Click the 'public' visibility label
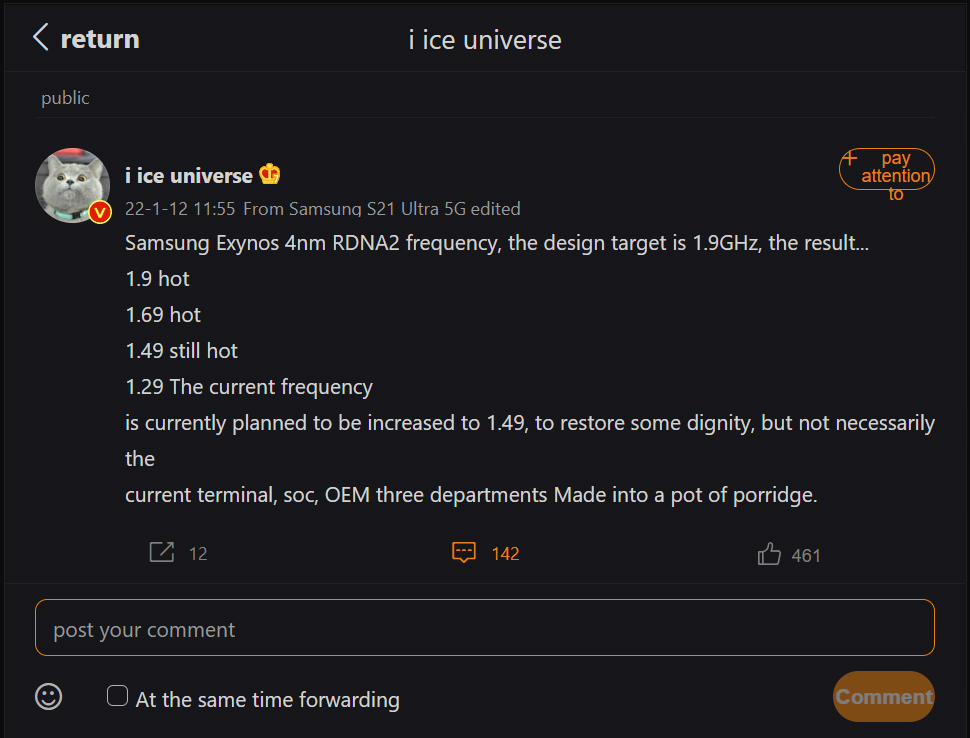 point(65,98)
